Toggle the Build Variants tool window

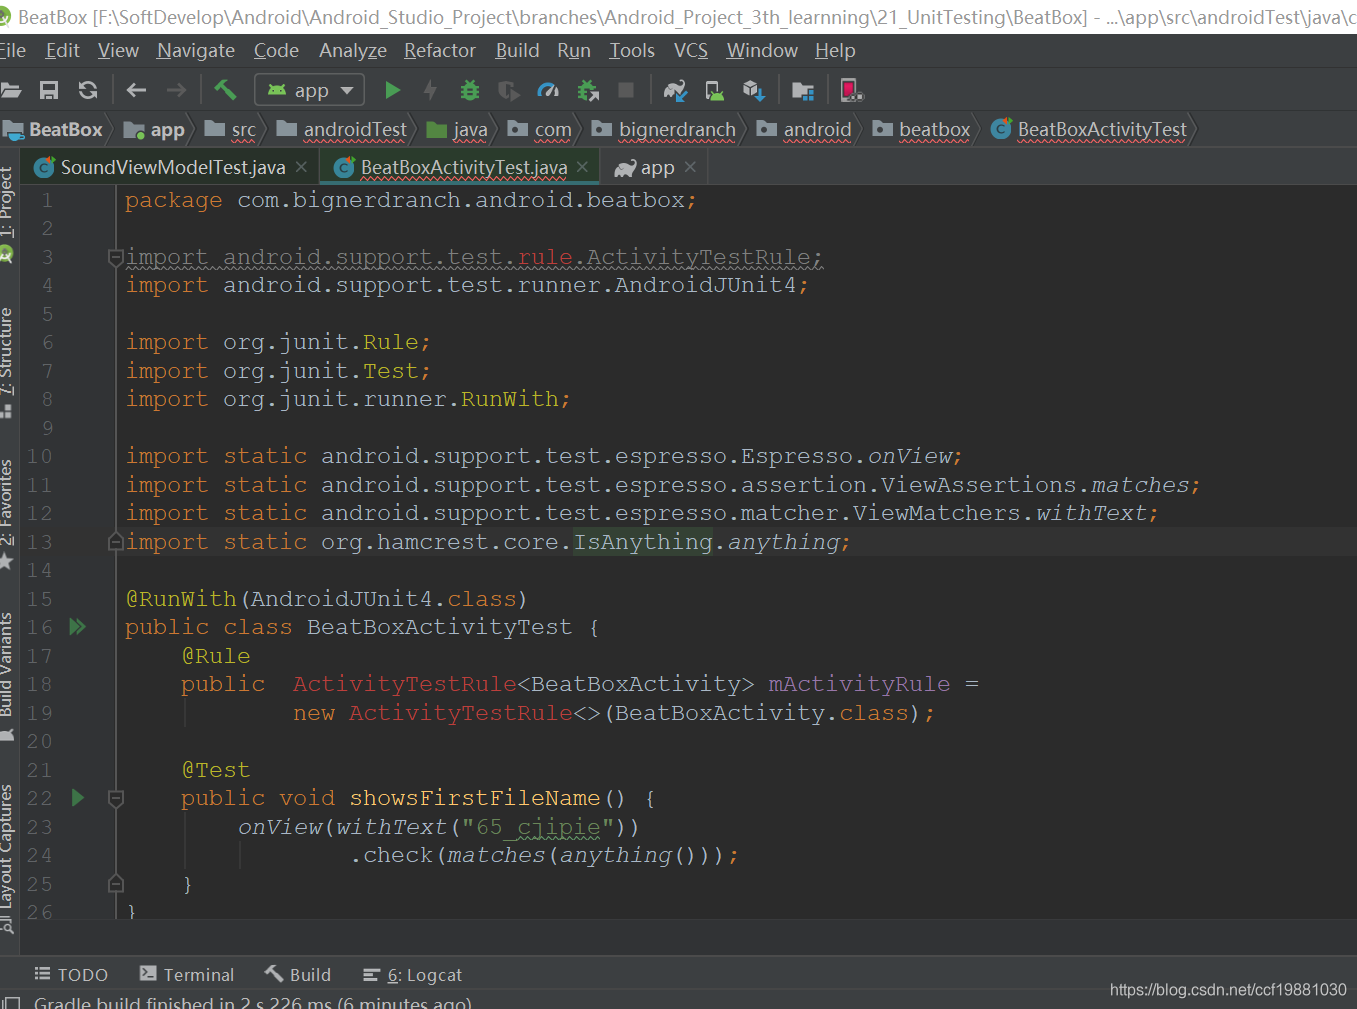(7, 676)
